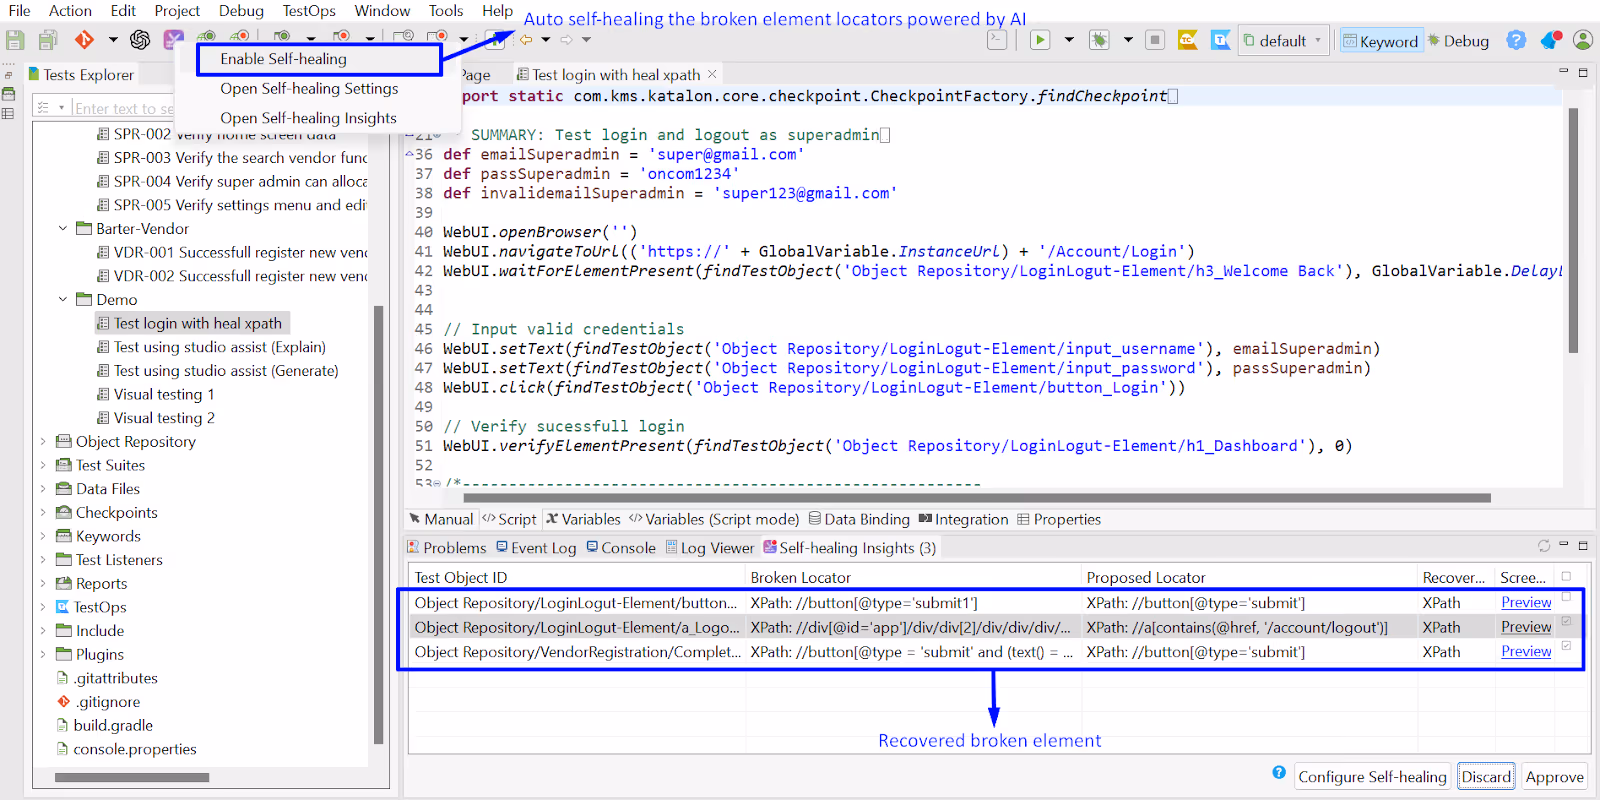Collapse the Barter-Vendor folder
This screenshot has height=800, width=1600.
point(63,229)
